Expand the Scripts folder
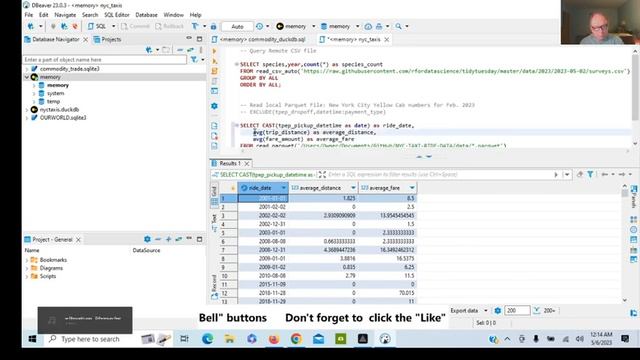The height and width of the screenshot is (360, 640). tap(27, 276)
